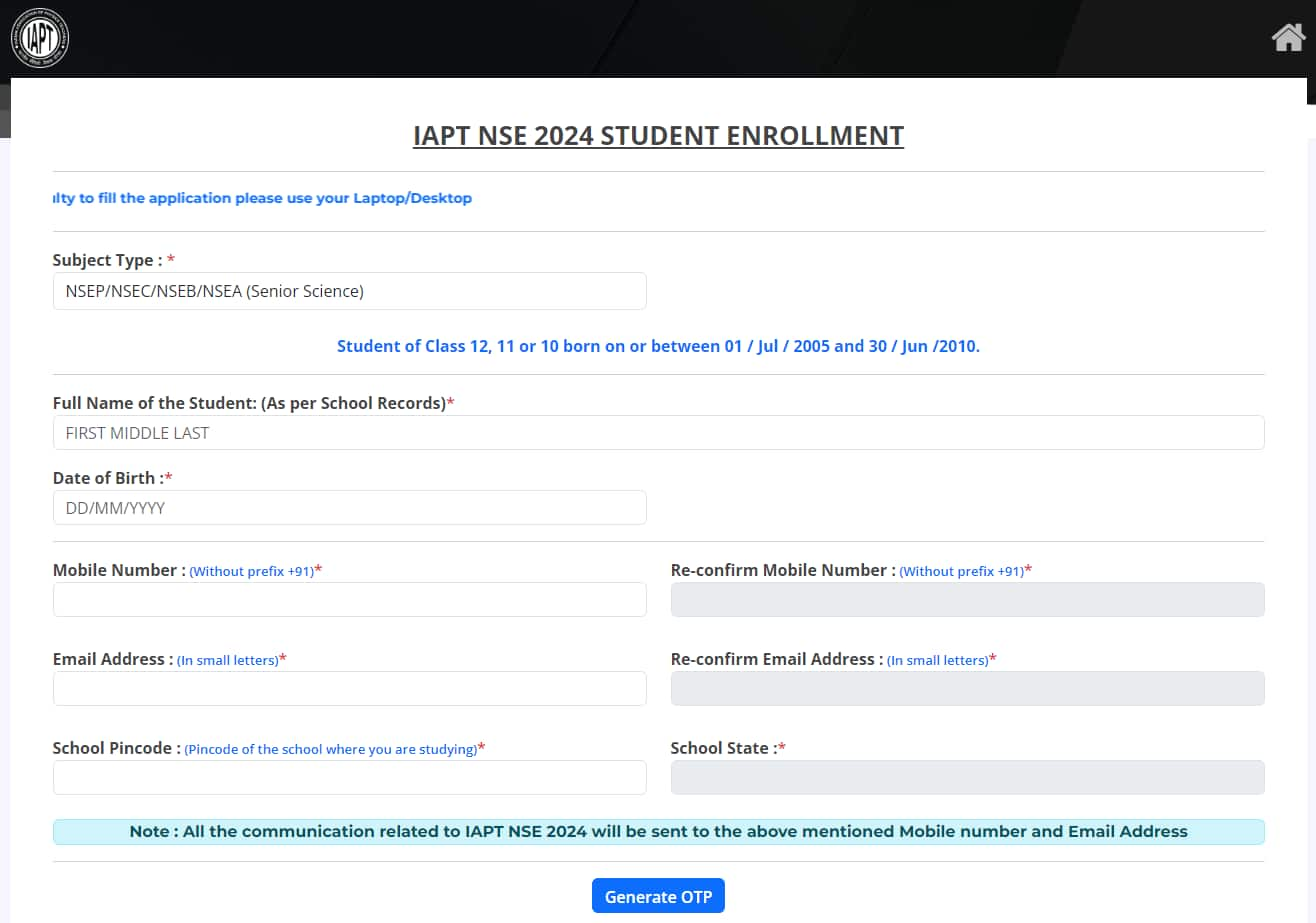The height and width of the screenshot is (923, 1316).
Task: Click the Email Address input field
Action: [x=349, y=688]
